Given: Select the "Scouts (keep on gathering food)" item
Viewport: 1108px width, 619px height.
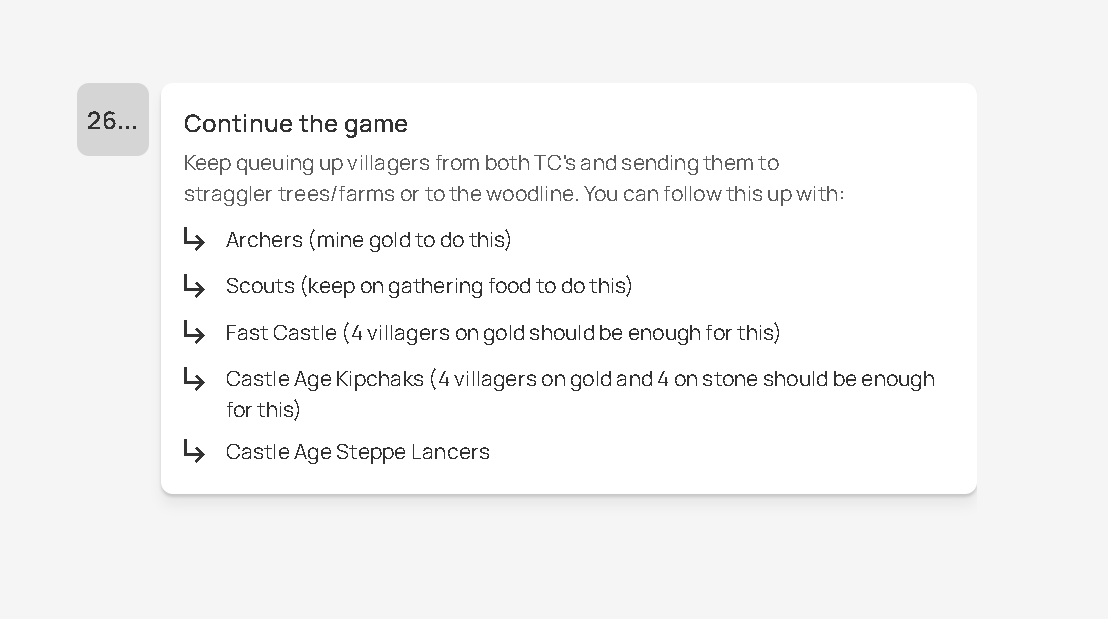Looking at the screenshot, I should (428, 286).
